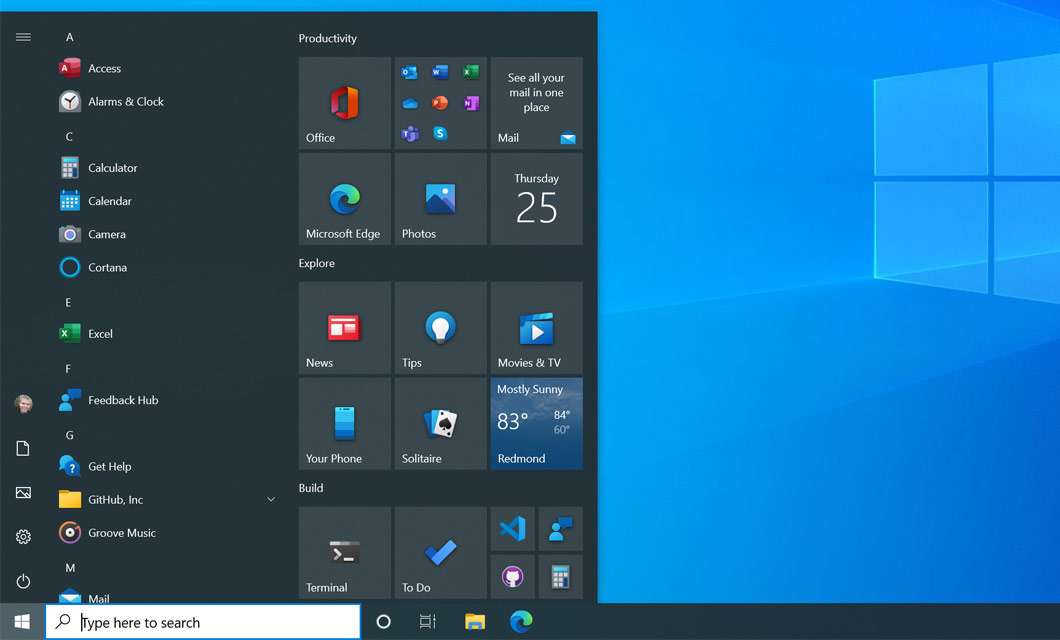1060x640 pixels.
Task: Expand the Start menu hamburger navigation
Action: pos(23,37)
